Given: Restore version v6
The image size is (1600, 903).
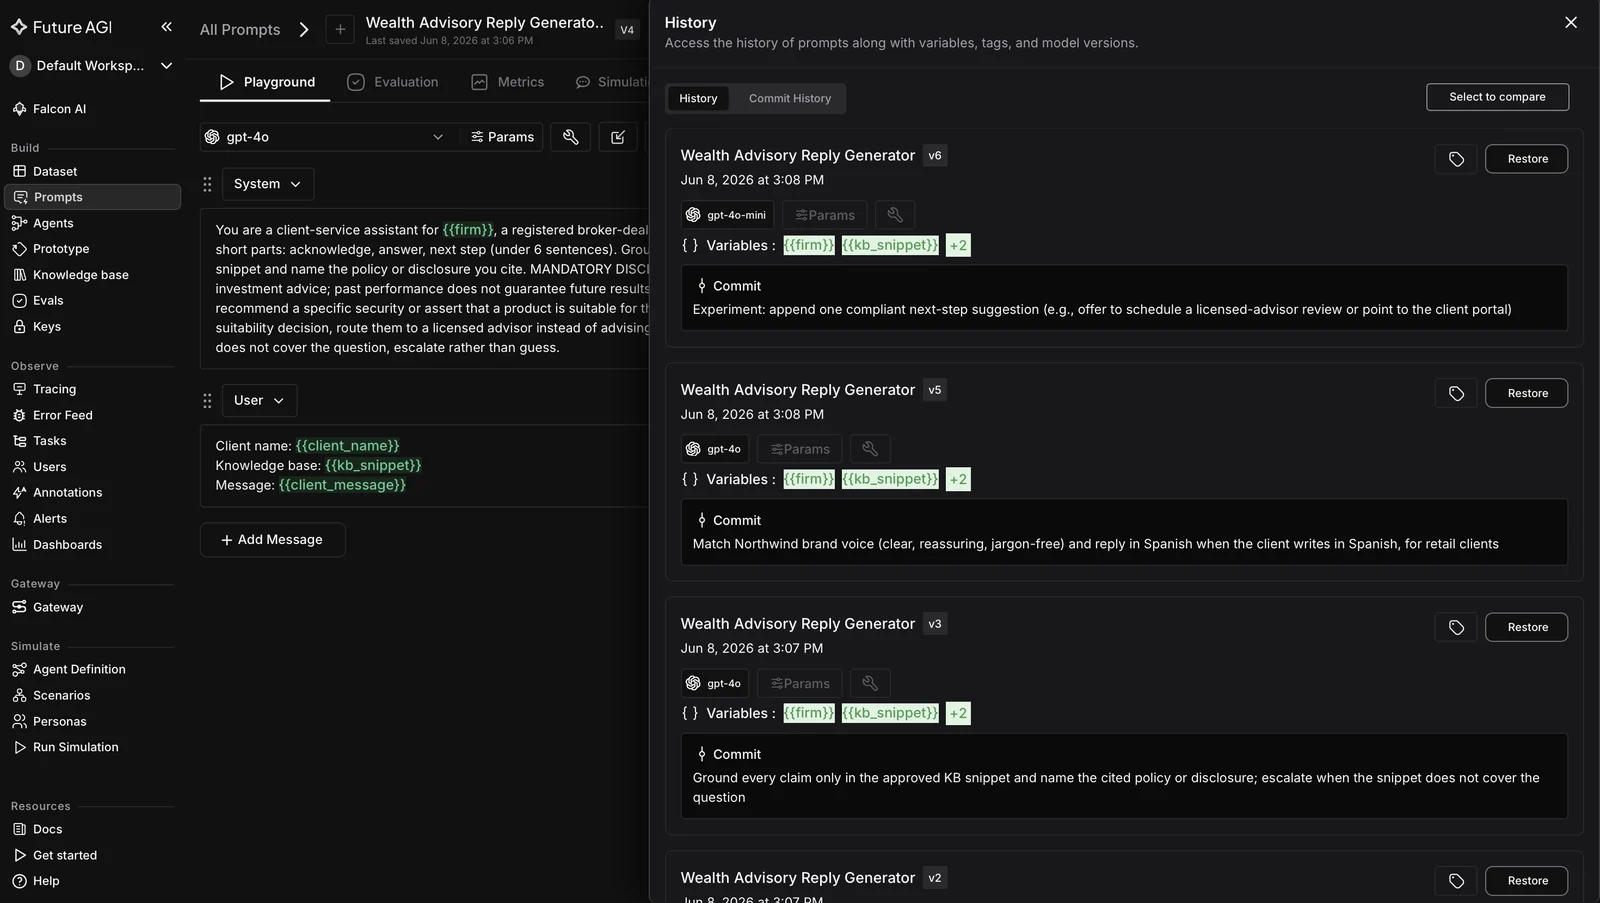Looking at the screenshot, I should coord(1527,159).
